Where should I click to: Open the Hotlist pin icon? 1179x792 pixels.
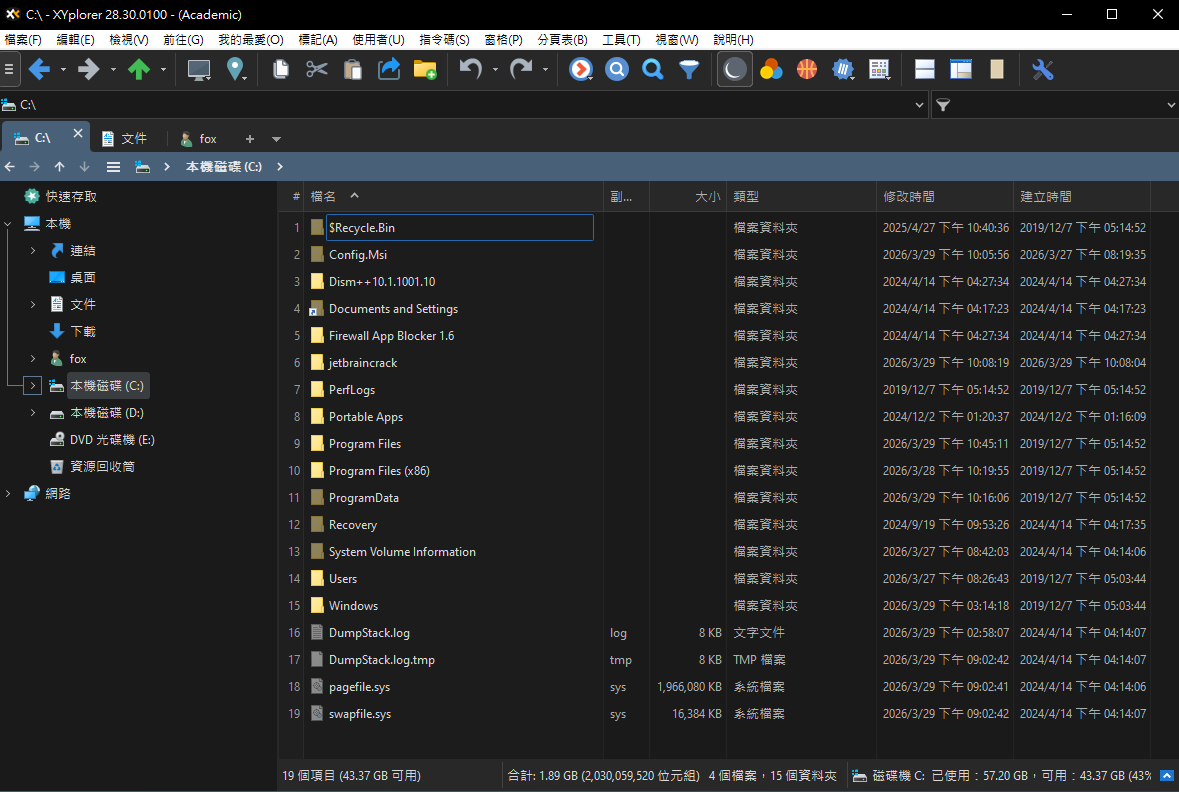coord(235,70)
